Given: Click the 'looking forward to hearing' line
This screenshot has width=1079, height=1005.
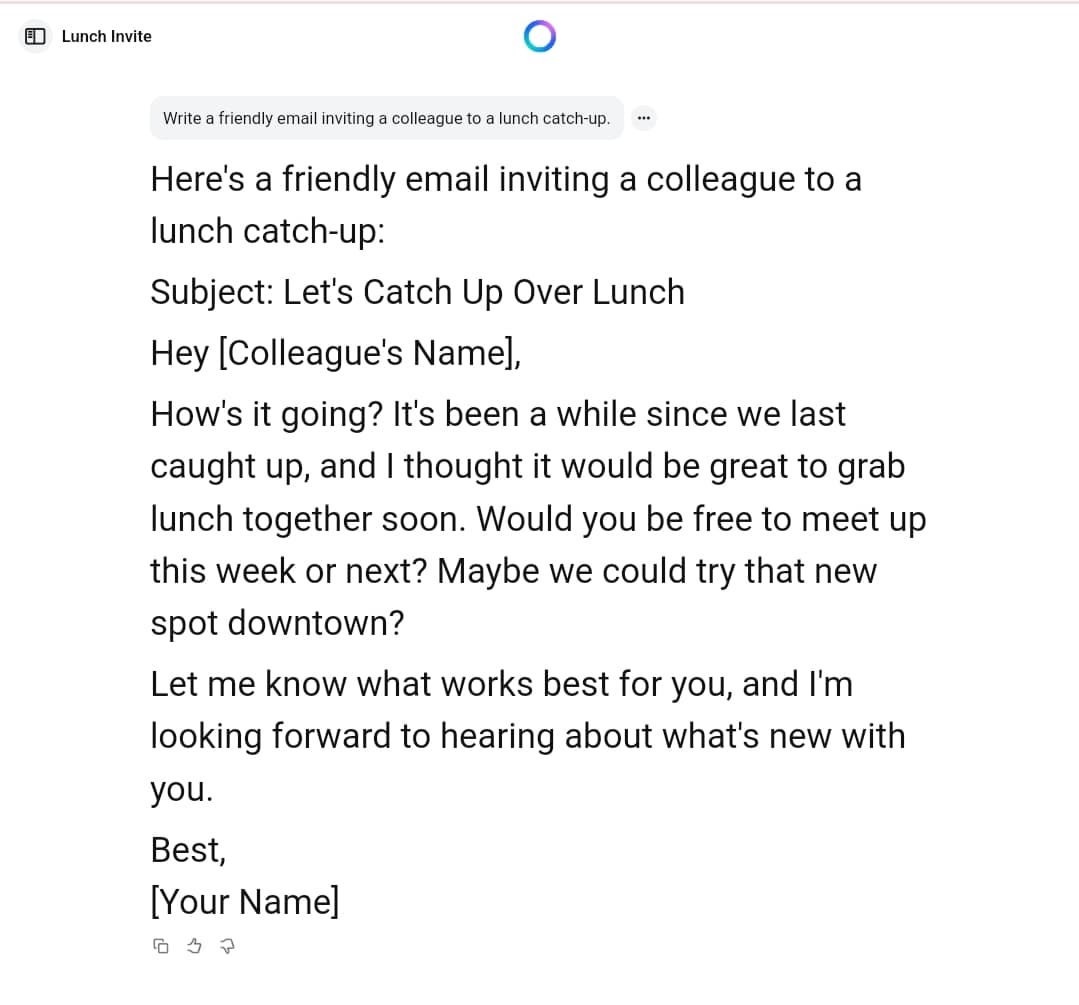Looking at the screenshot, I should click(527, 736).
